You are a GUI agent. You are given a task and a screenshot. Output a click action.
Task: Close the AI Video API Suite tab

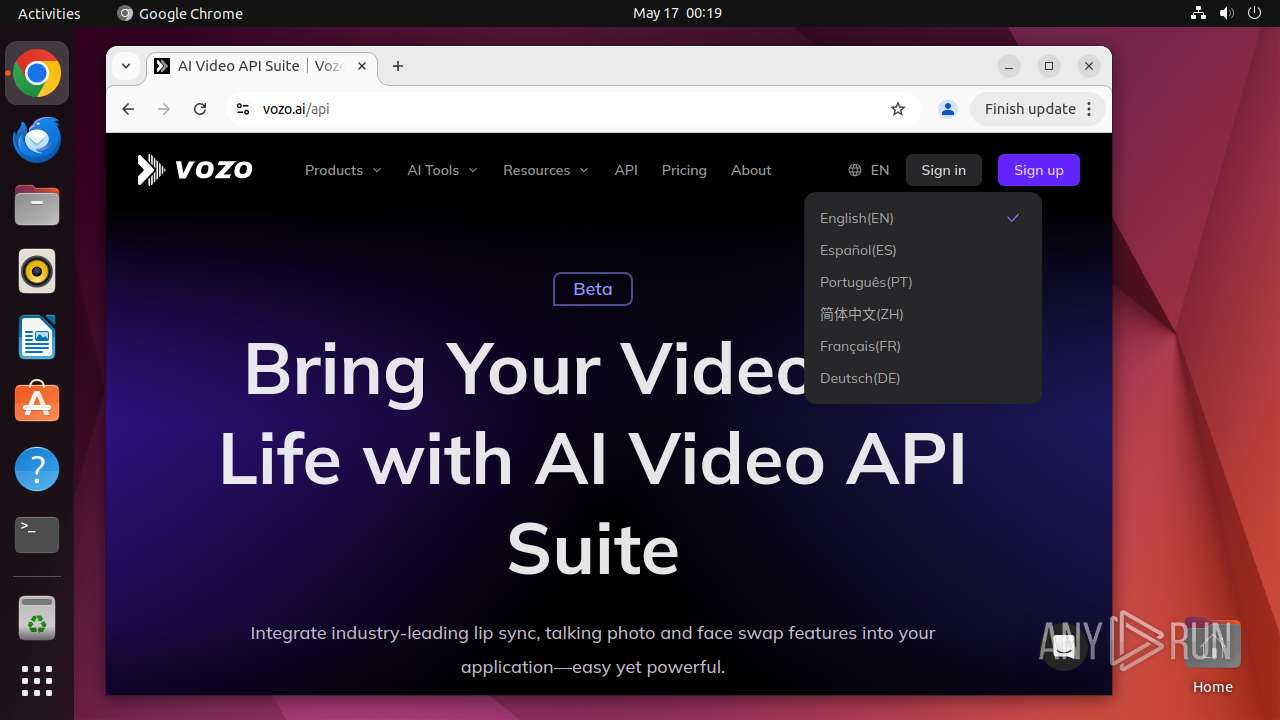[x=362, y=66]
